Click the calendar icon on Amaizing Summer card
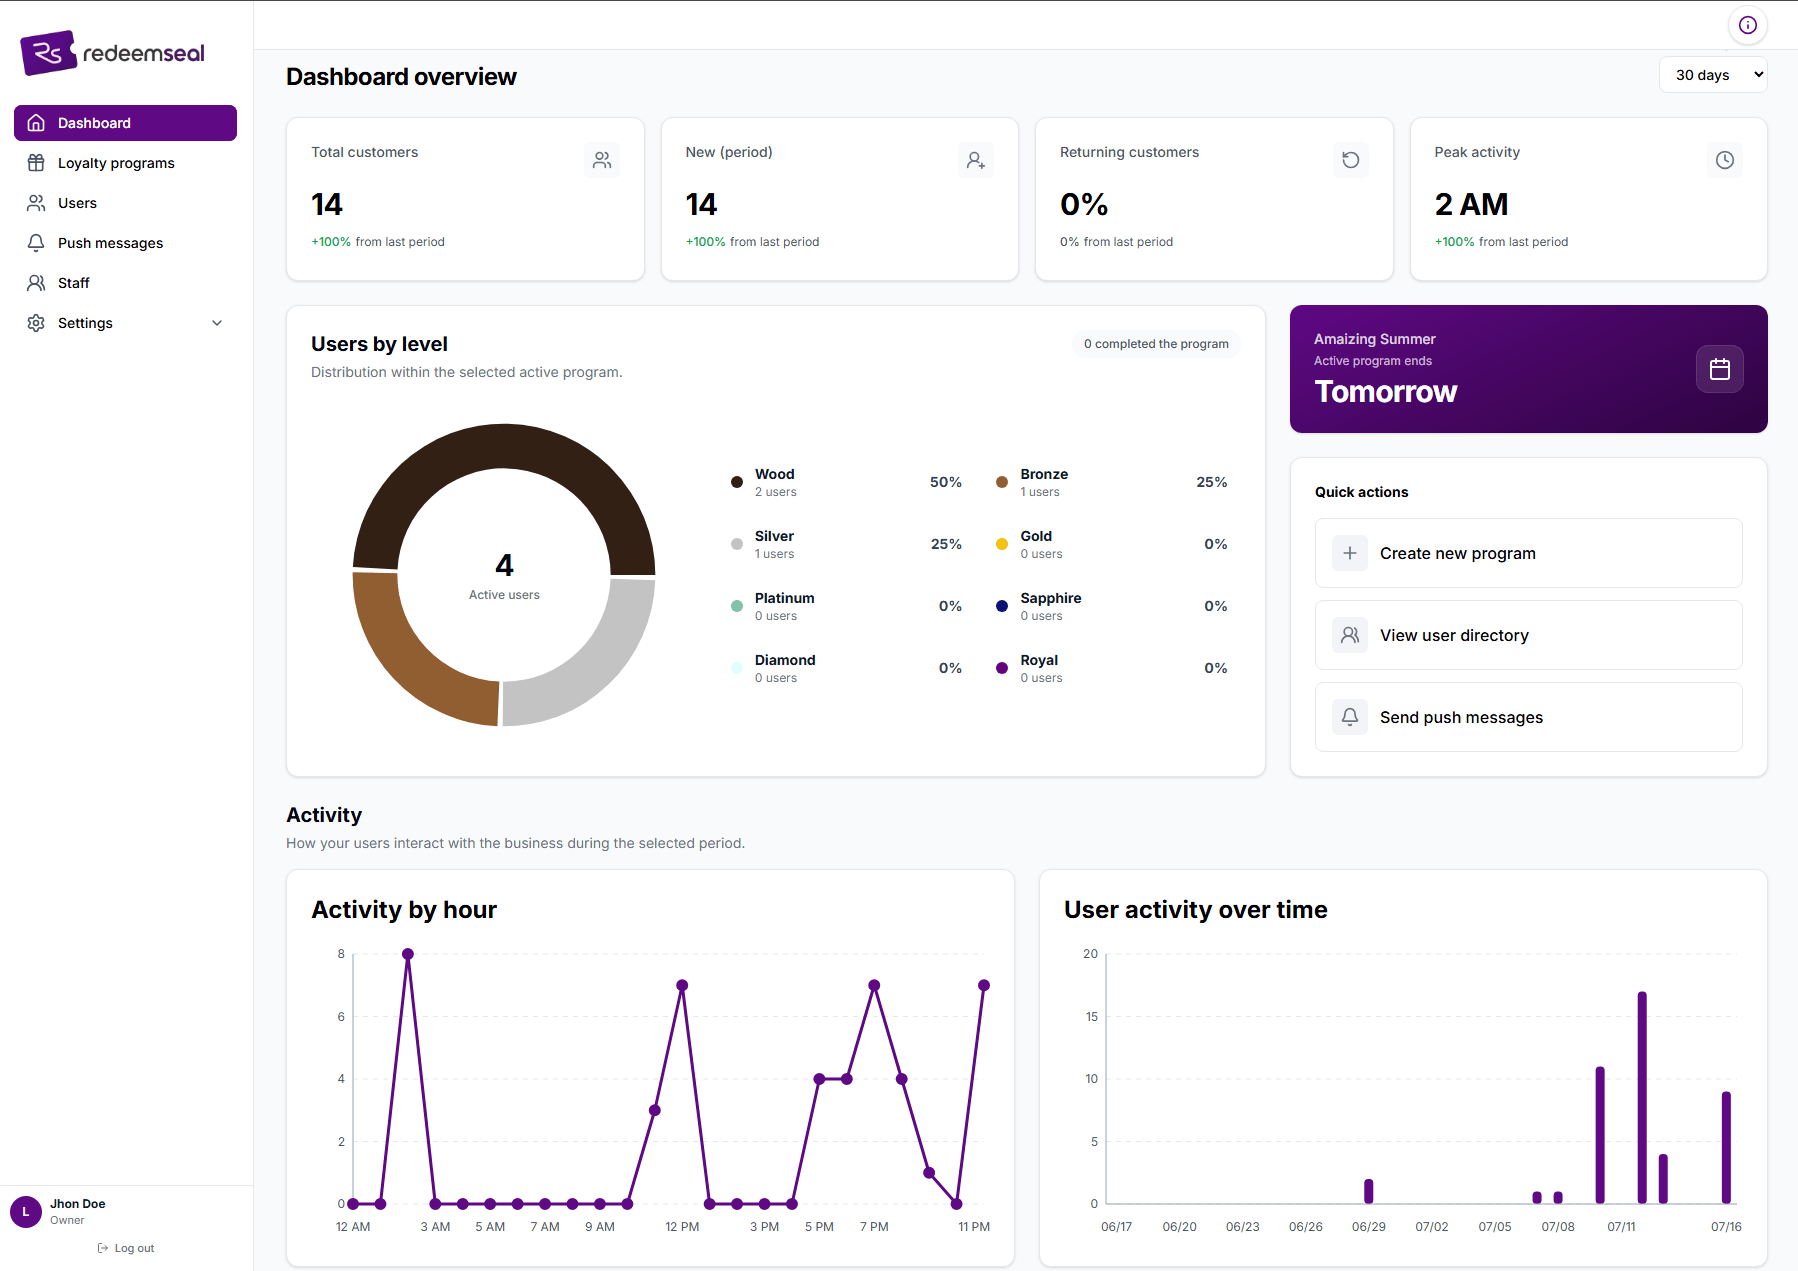This screenshot has height=1271, width=1798. (x=1720, y=369)
